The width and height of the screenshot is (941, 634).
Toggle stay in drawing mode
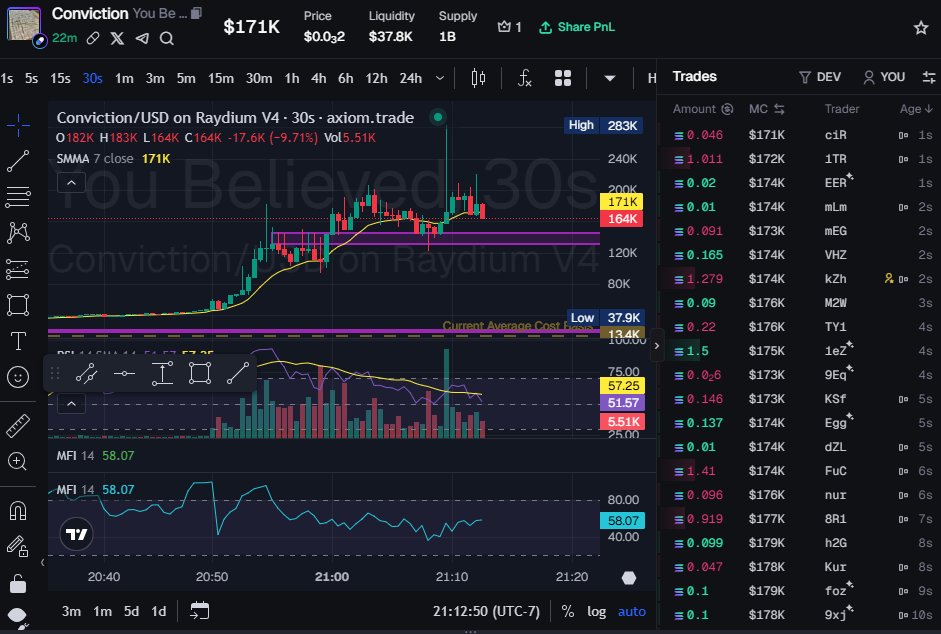(18, 546)
